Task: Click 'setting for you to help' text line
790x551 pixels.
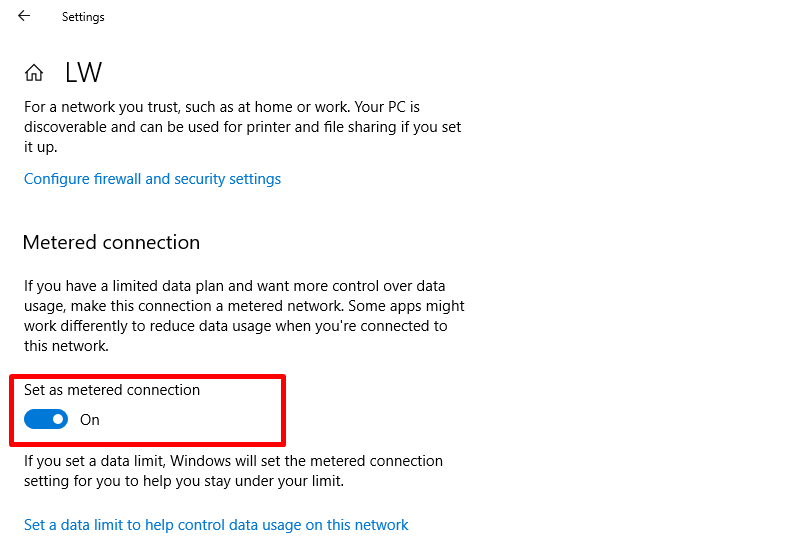Action: coord(100,481)
